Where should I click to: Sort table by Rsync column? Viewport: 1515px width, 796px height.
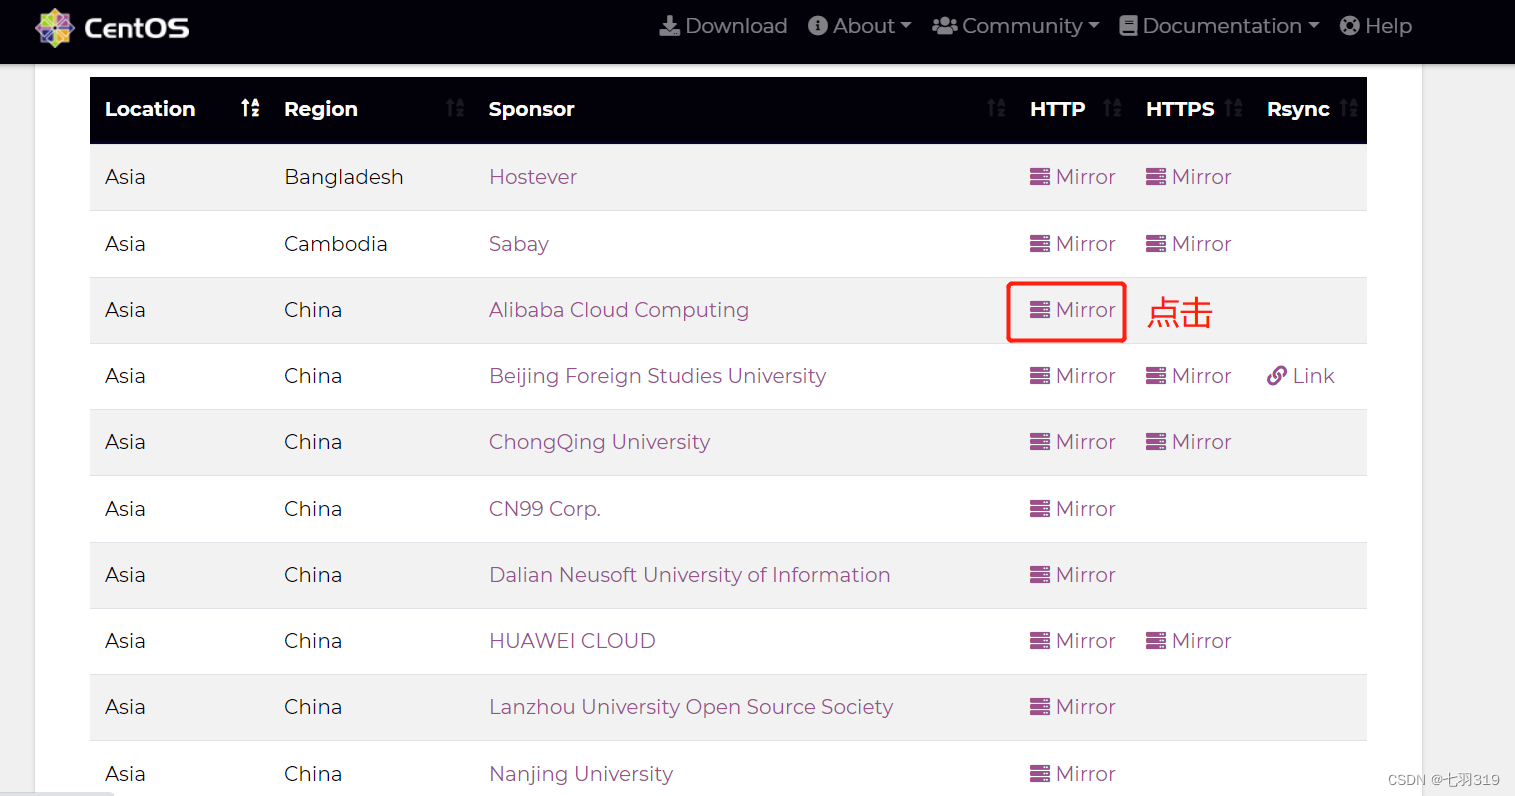(x=1310, y=109)
